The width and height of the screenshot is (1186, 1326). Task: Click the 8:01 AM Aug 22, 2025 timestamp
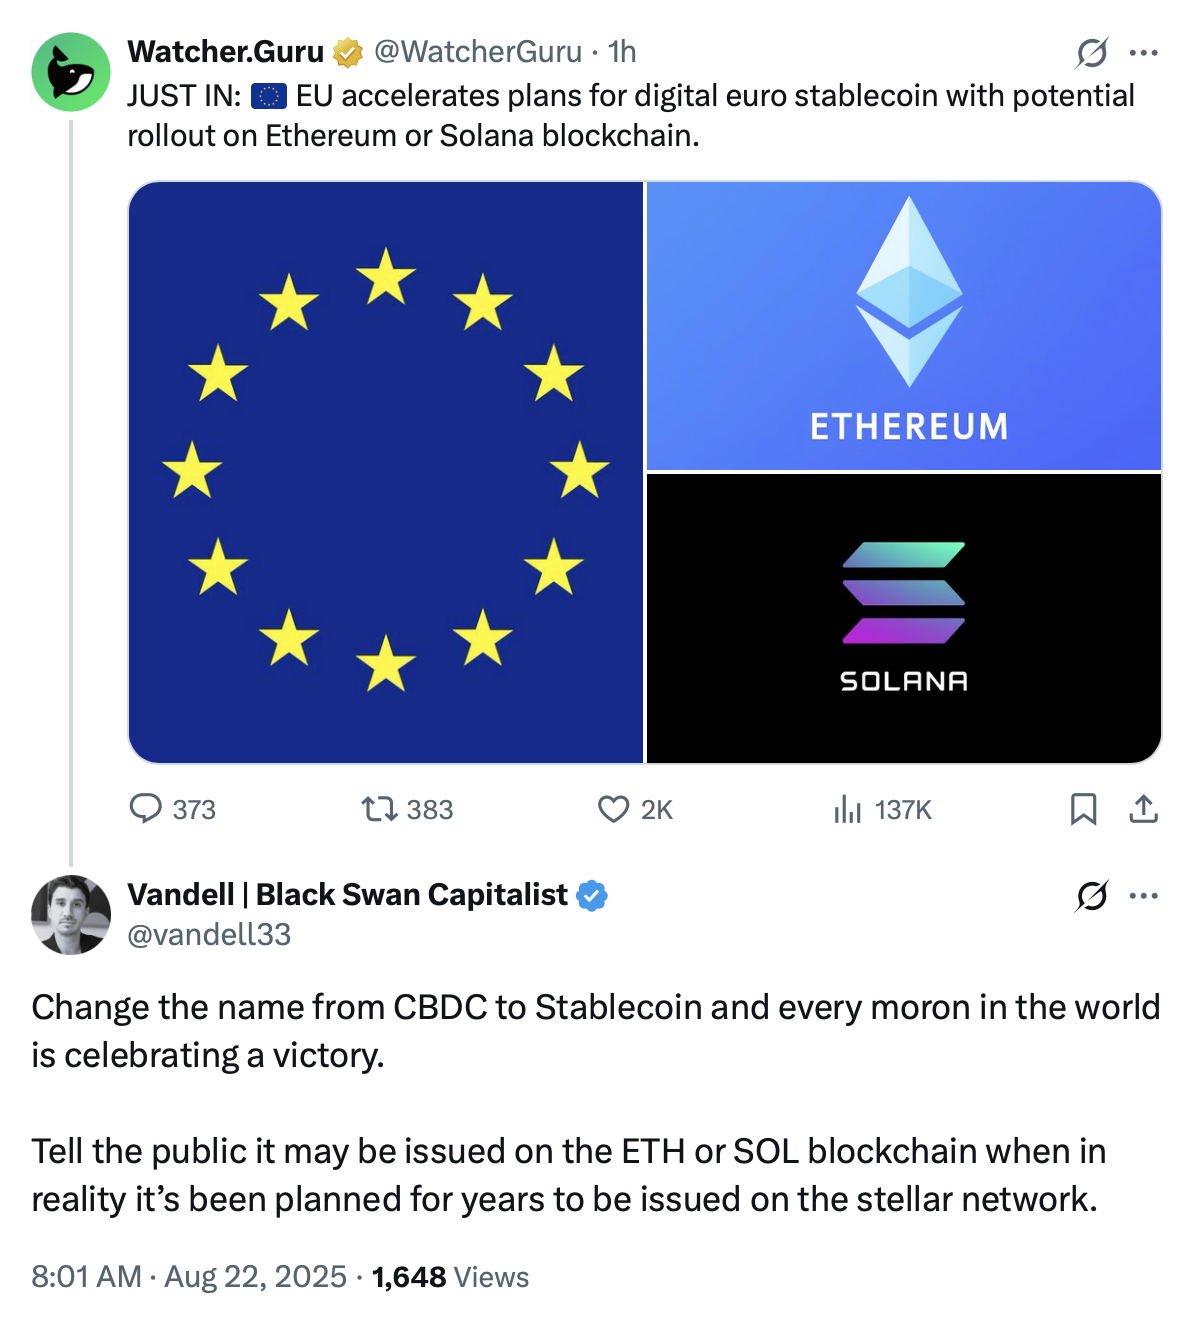click(x=189, y=1277)
